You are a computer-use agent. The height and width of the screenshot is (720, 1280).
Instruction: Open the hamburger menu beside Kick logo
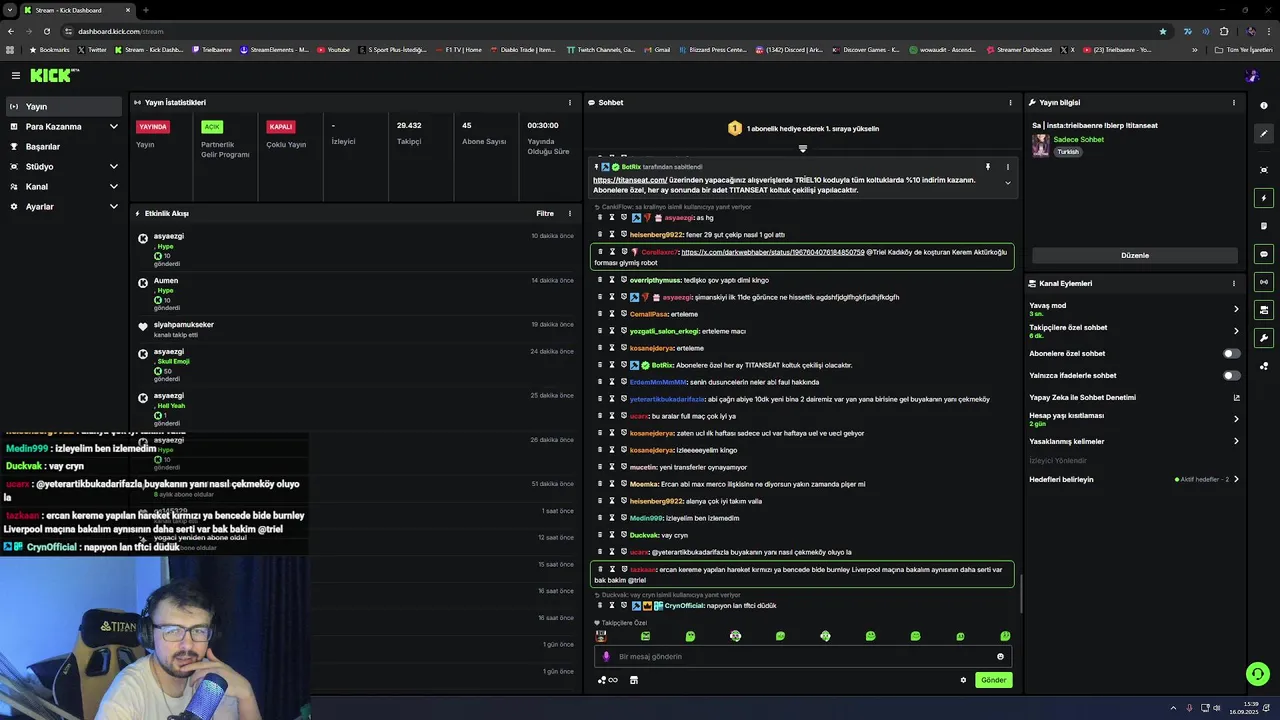pyautogui.click(x=16, y=75)
